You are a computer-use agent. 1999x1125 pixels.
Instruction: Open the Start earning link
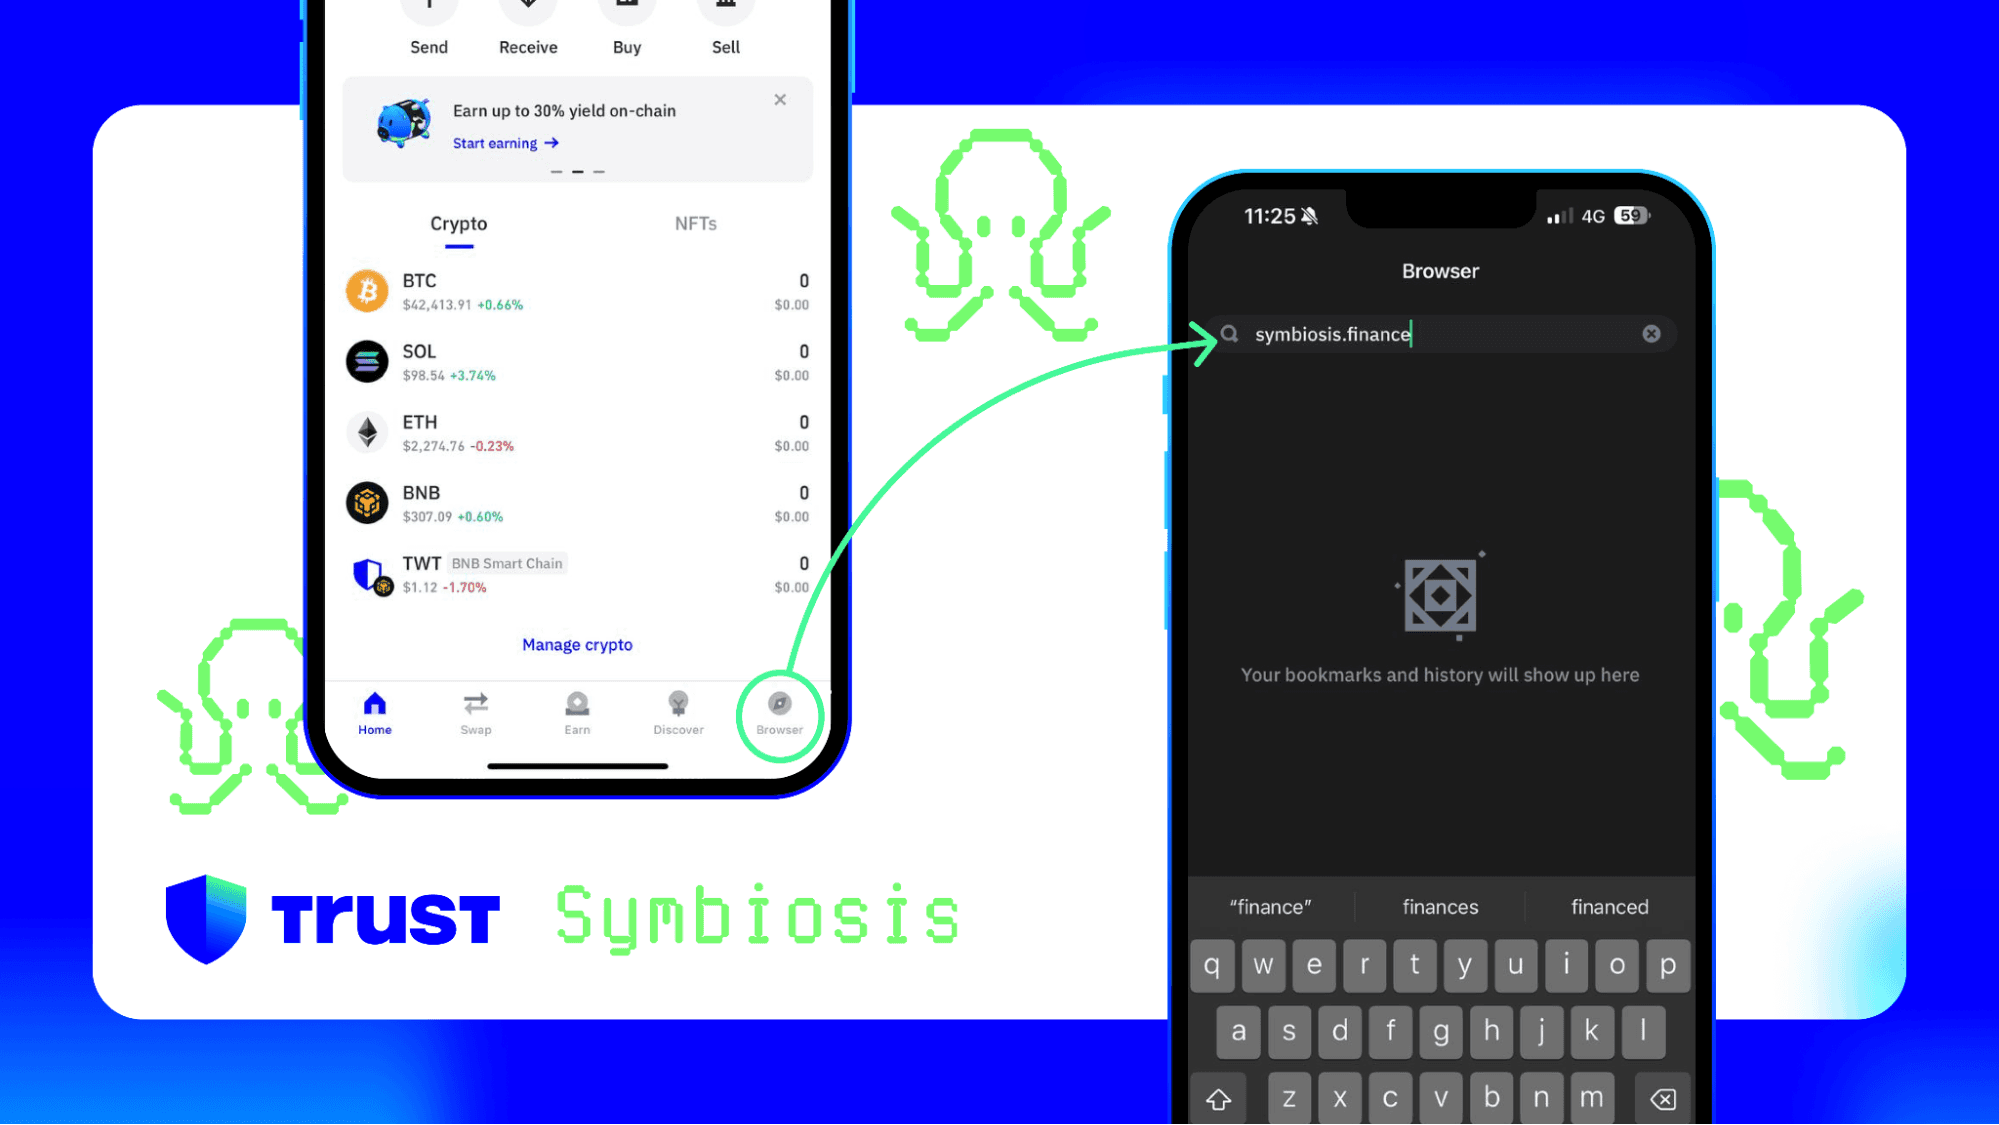tap(506, 143)
